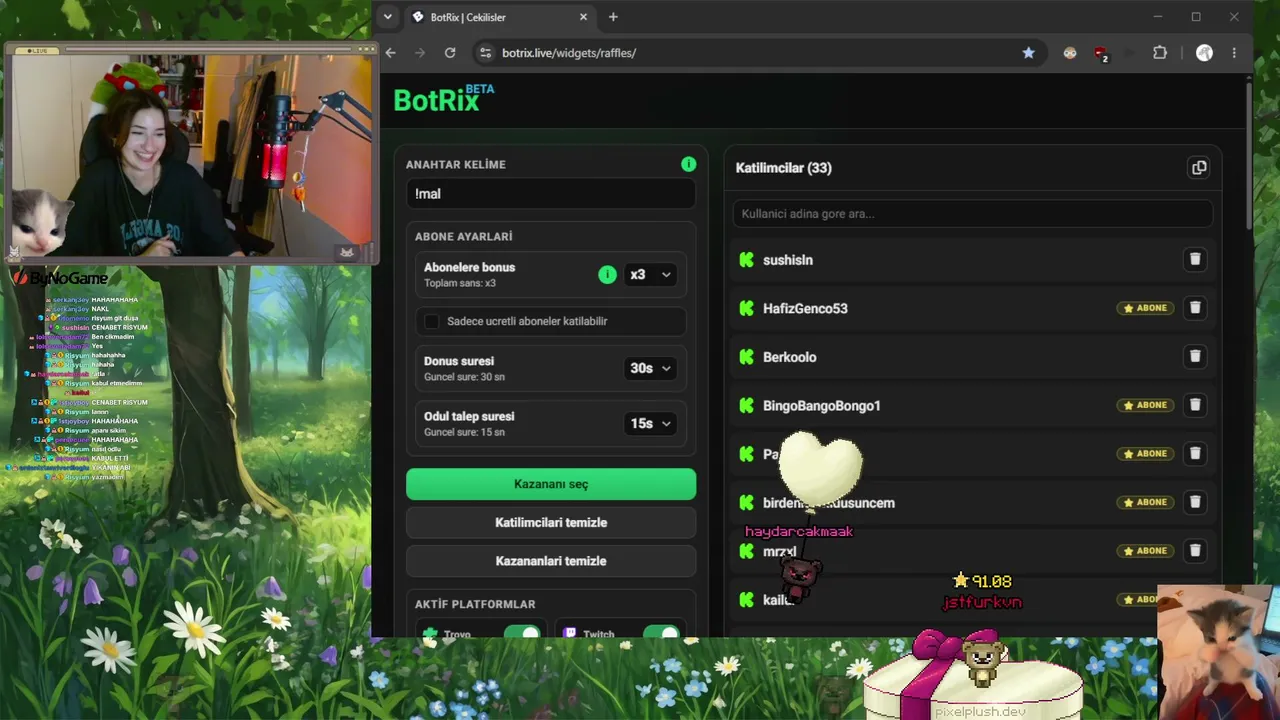This screenshot has height=720, width=1280.
Task: Open the Abonelere bonus x3 dropdown
Action: tap(649, 274)
